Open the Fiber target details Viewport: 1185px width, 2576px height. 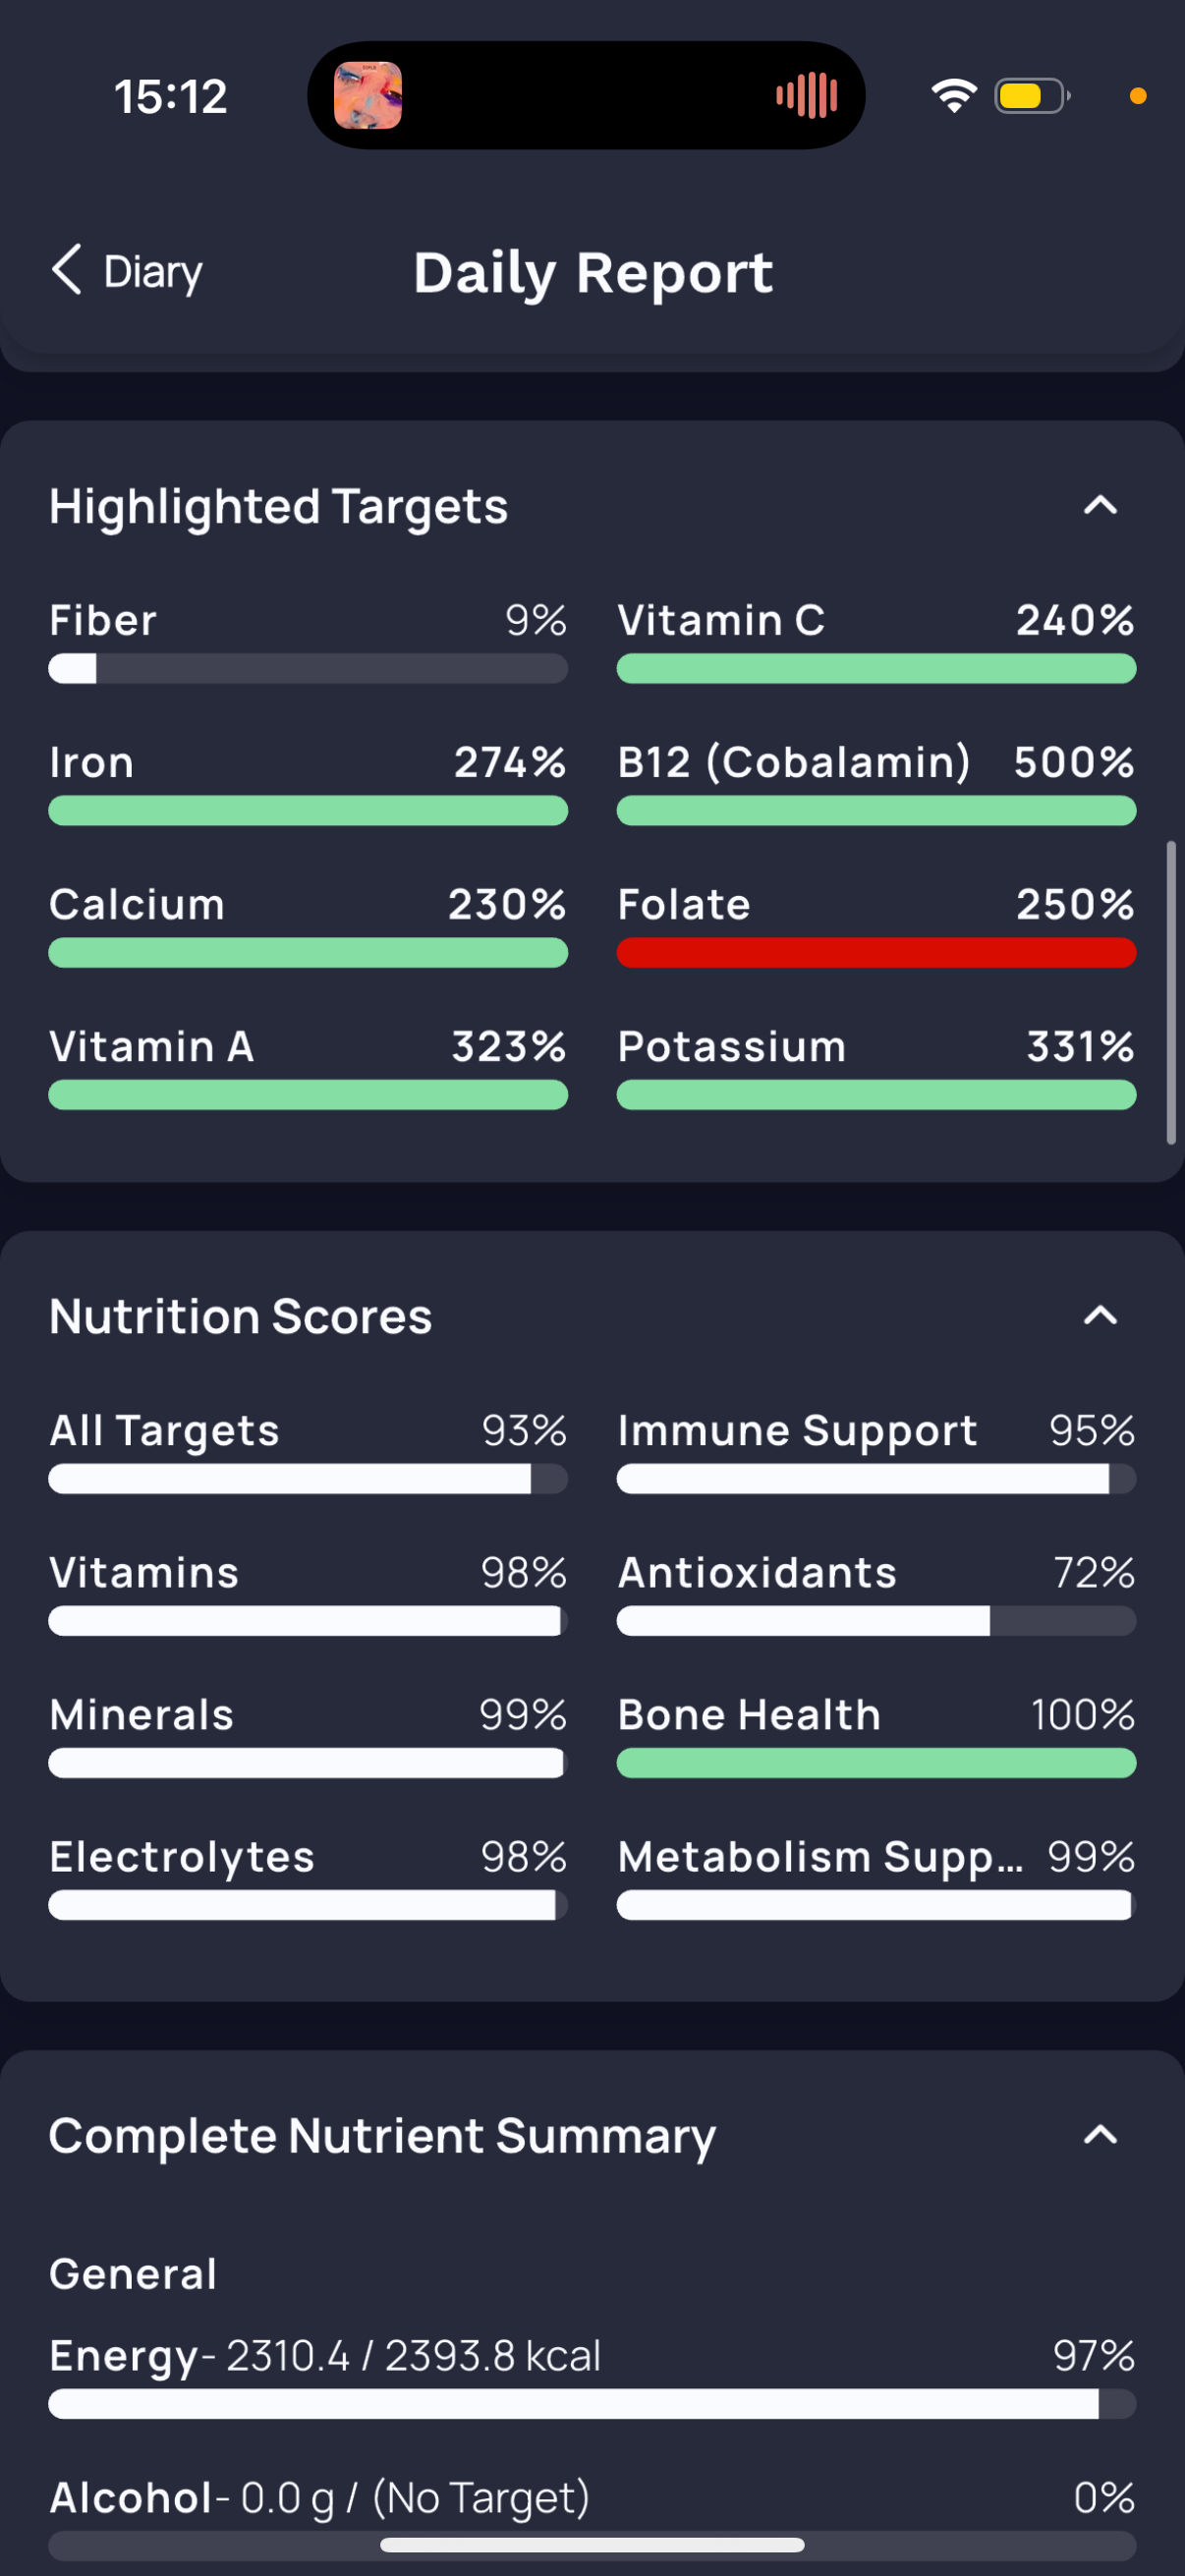point(308,641)
